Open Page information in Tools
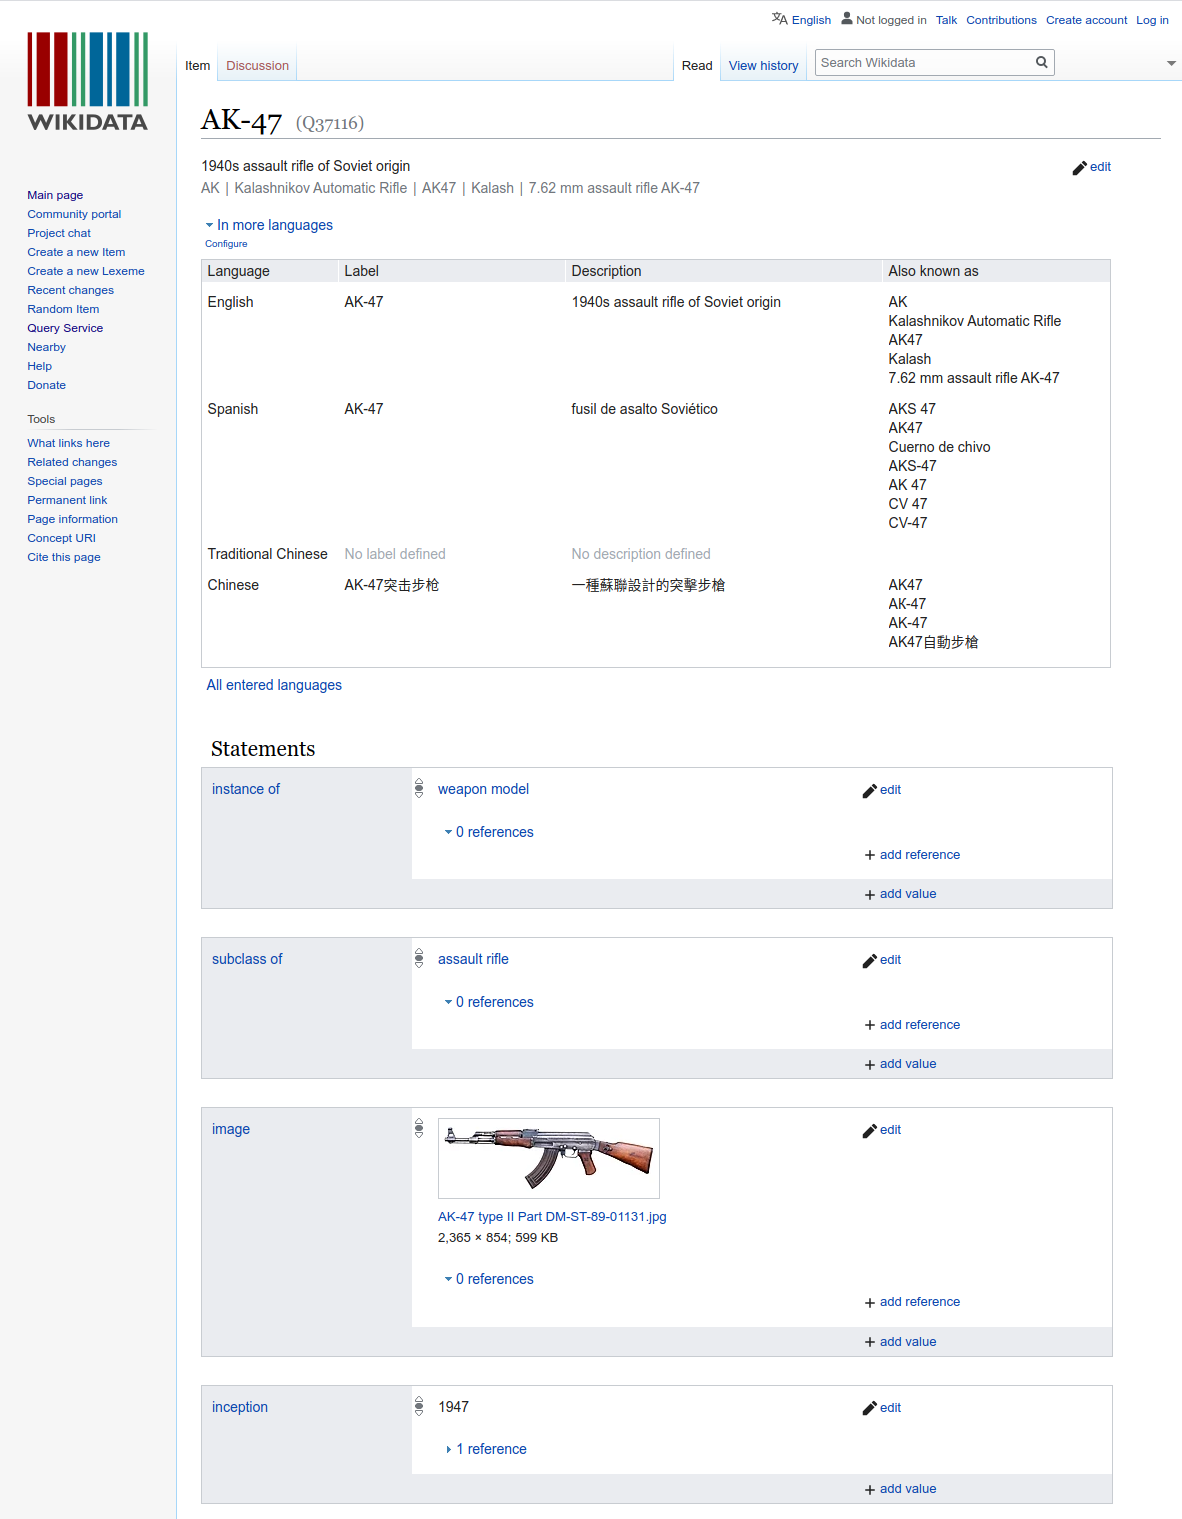 [72, 519]
